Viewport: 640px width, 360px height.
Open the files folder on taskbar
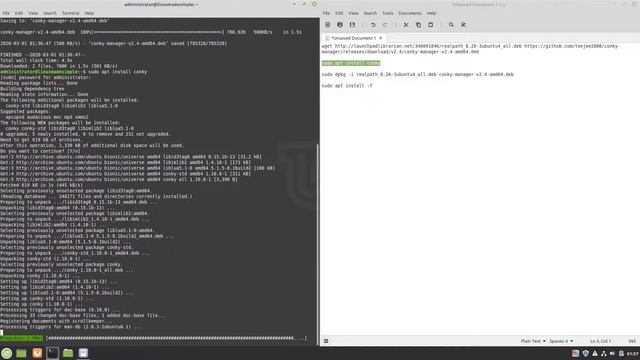pos(68,353)
